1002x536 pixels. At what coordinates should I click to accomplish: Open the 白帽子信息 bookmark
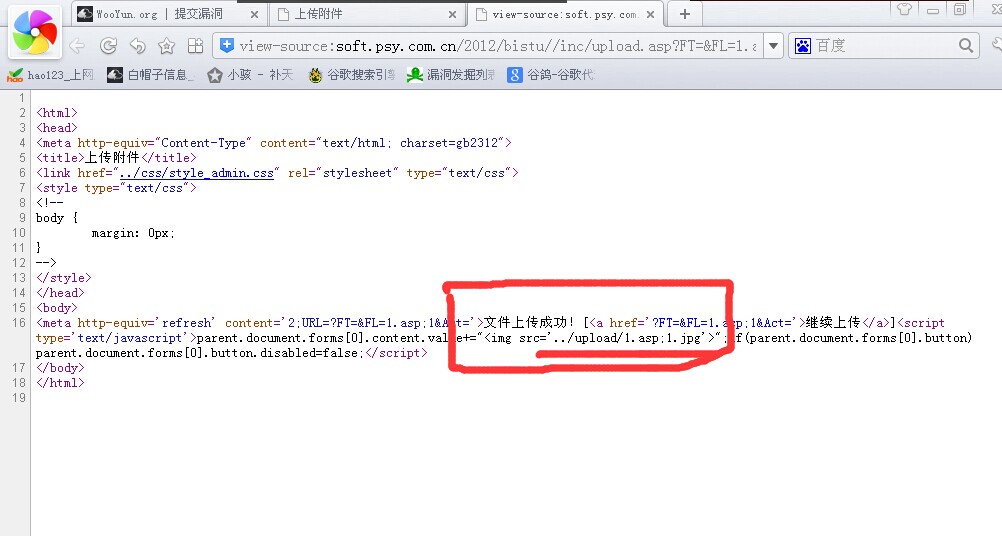tap(151, 75)
